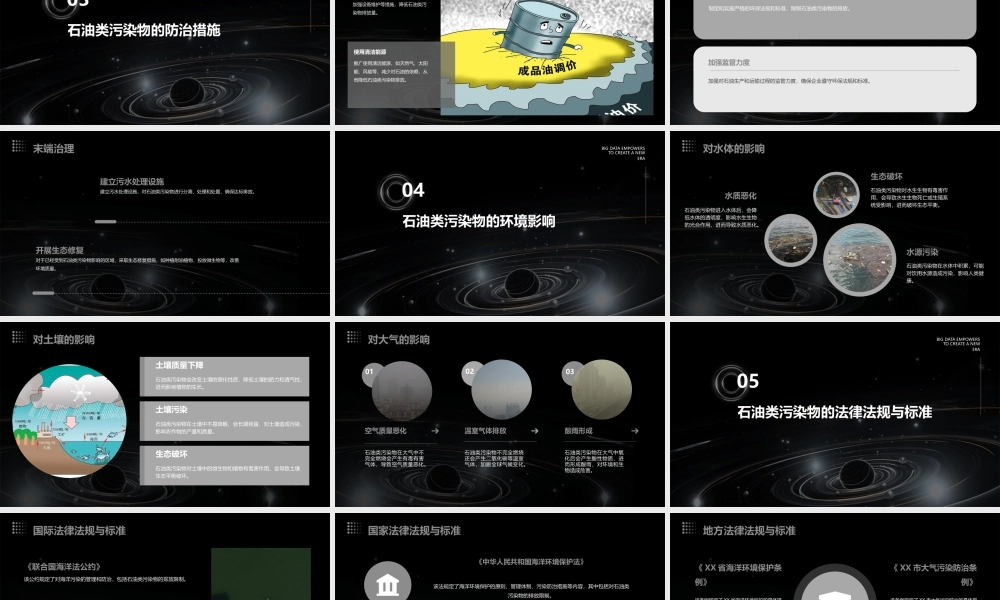The image size is (1000, 600).
Task: Click the 《XX省海洋环境保护条例》 text
Action: [x=739, y=574]
